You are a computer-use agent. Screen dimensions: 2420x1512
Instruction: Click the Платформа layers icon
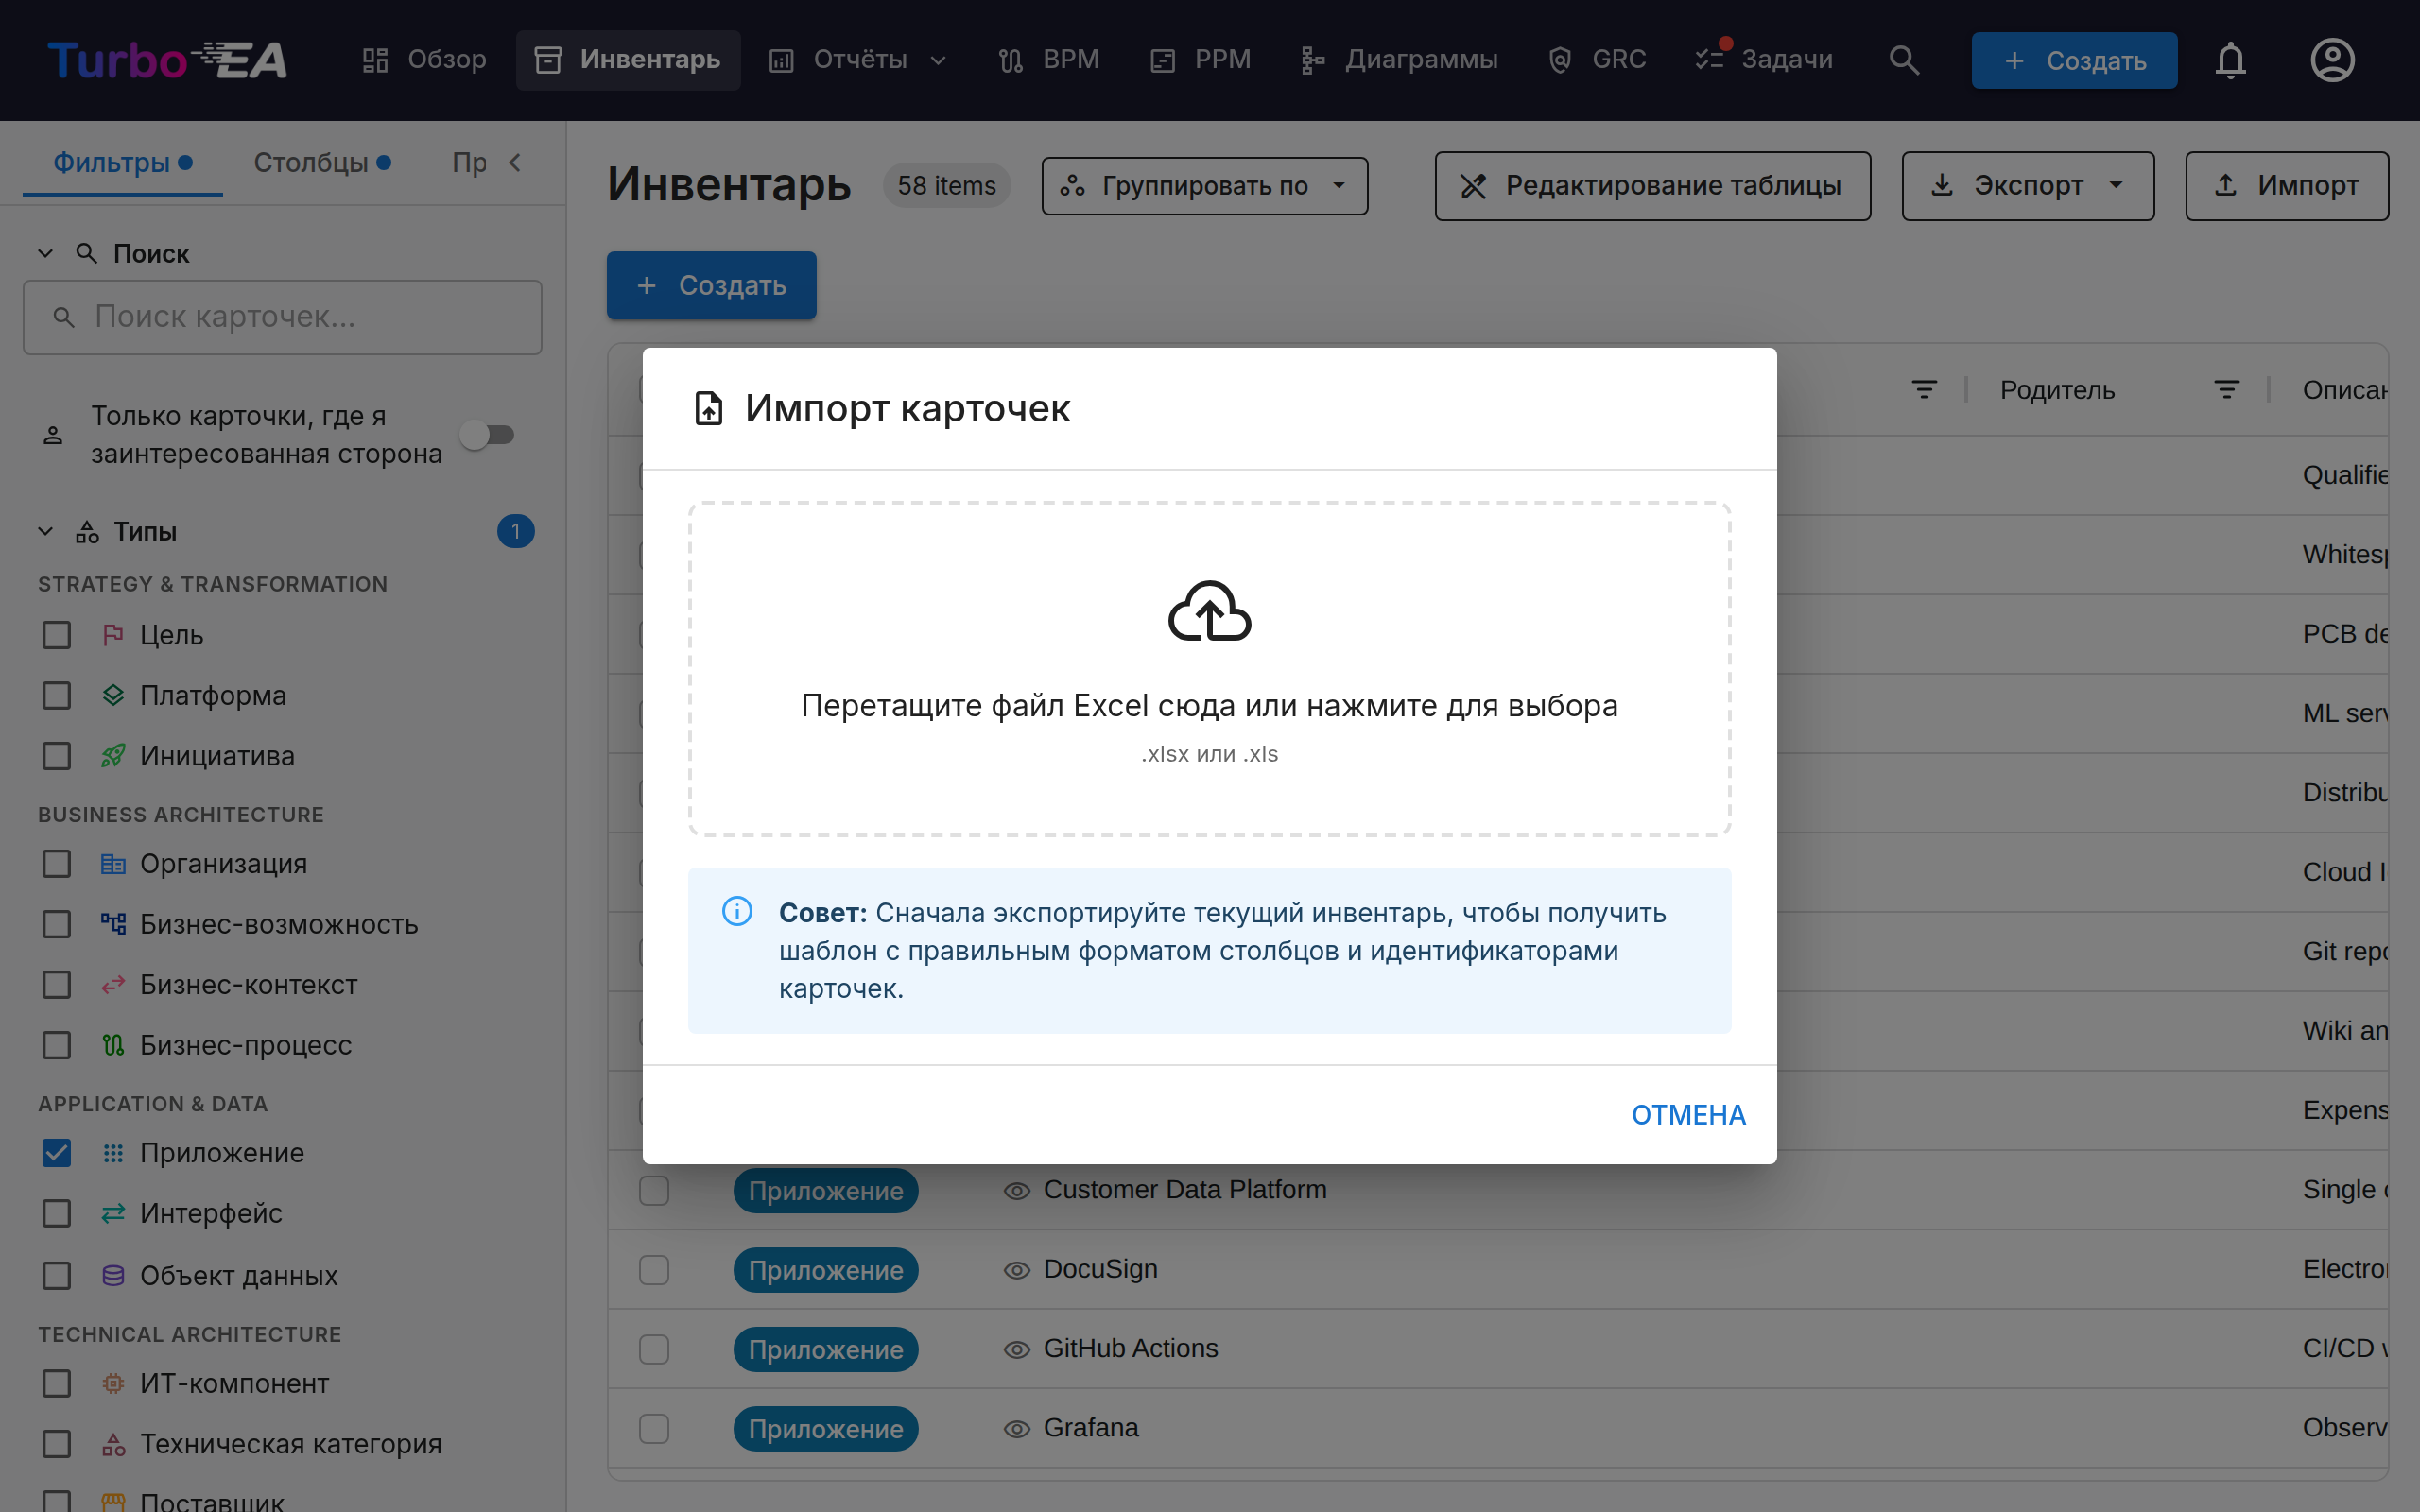click(x=113, y=695)
